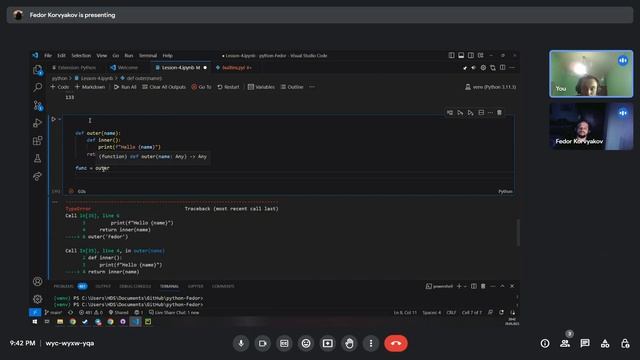Select your own video tile labeled You
The height and width of the screenshot is (360, 640).
coord(591,74)
